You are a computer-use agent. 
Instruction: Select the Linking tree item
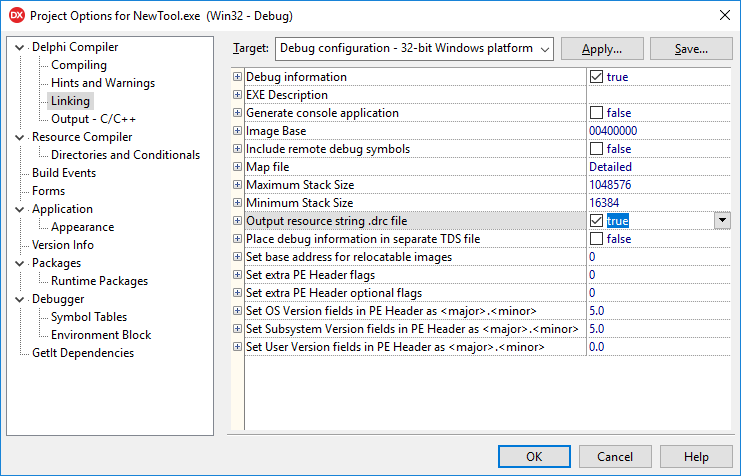70,101
